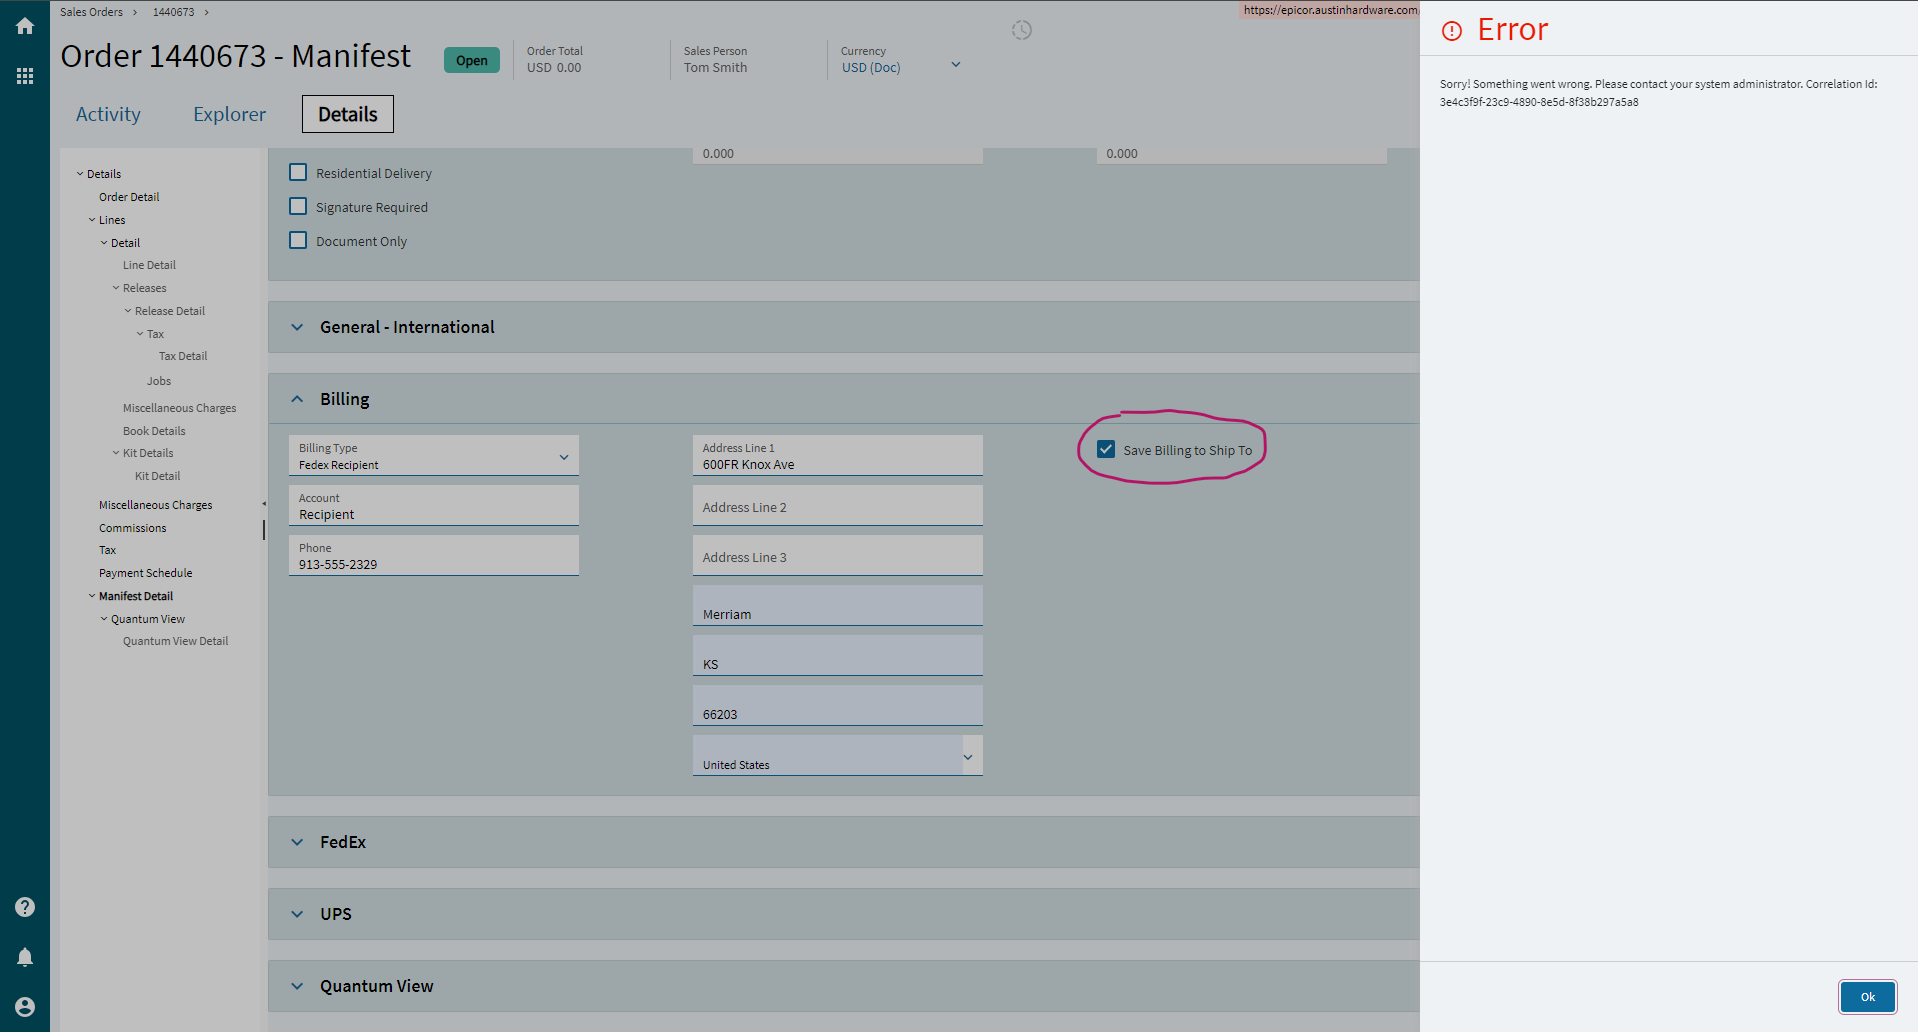
Task: Switch to the Explorer tab
Action: (229, 113)
